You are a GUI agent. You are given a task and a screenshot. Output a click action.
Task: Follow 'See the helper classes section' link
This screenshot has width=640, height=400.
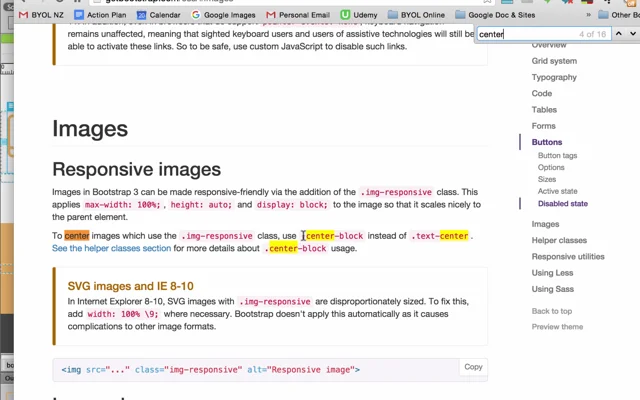(111, 248)
